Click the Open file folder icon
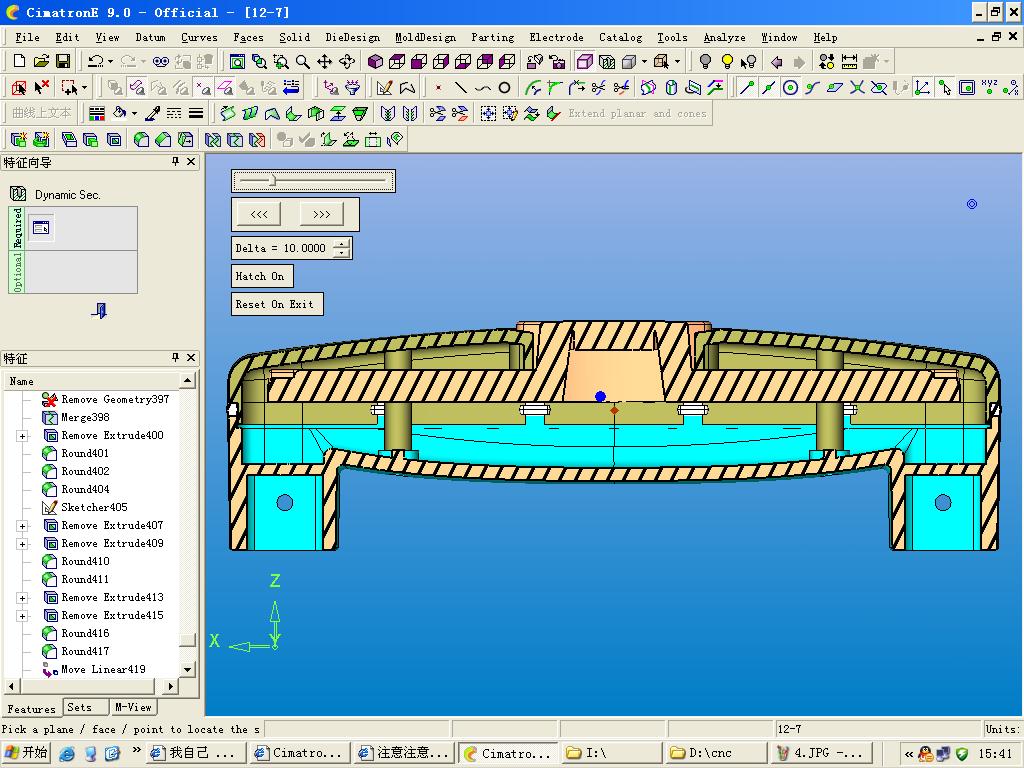 tap(41, 61)
